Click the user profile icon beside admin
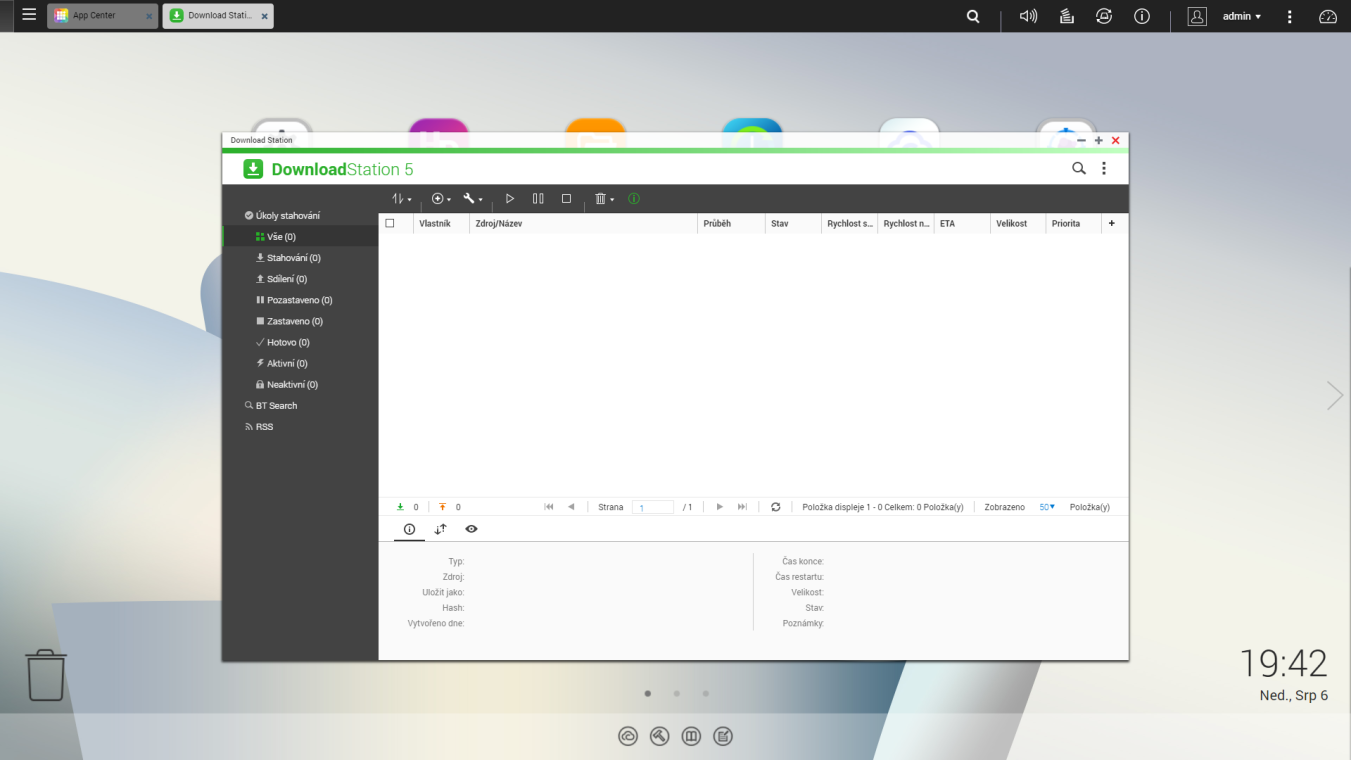Image resolution: width=1351 pixels, height=760 pixels. (1197, 16)
